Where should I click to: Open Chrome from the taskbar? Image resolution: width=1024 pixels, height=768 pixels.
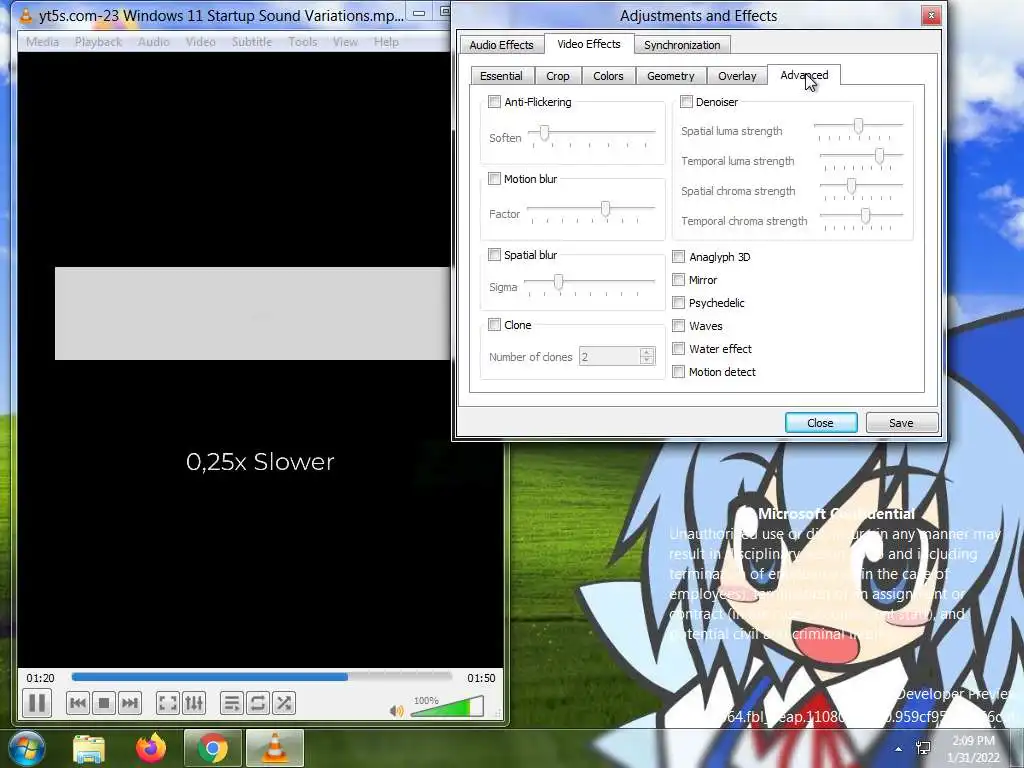point(213,748)
